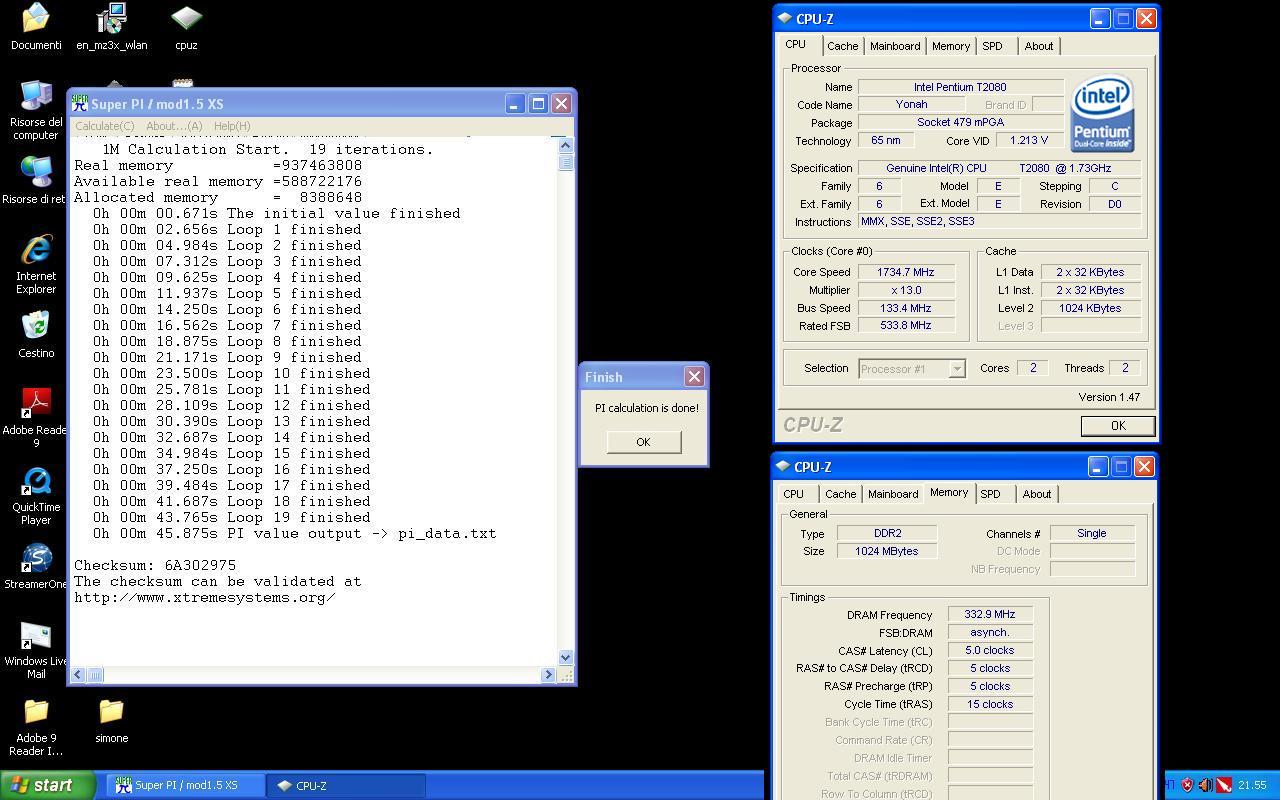Launch Internet Explorer from desktop
1280x800 pixels.
click(x=36, y=264)
